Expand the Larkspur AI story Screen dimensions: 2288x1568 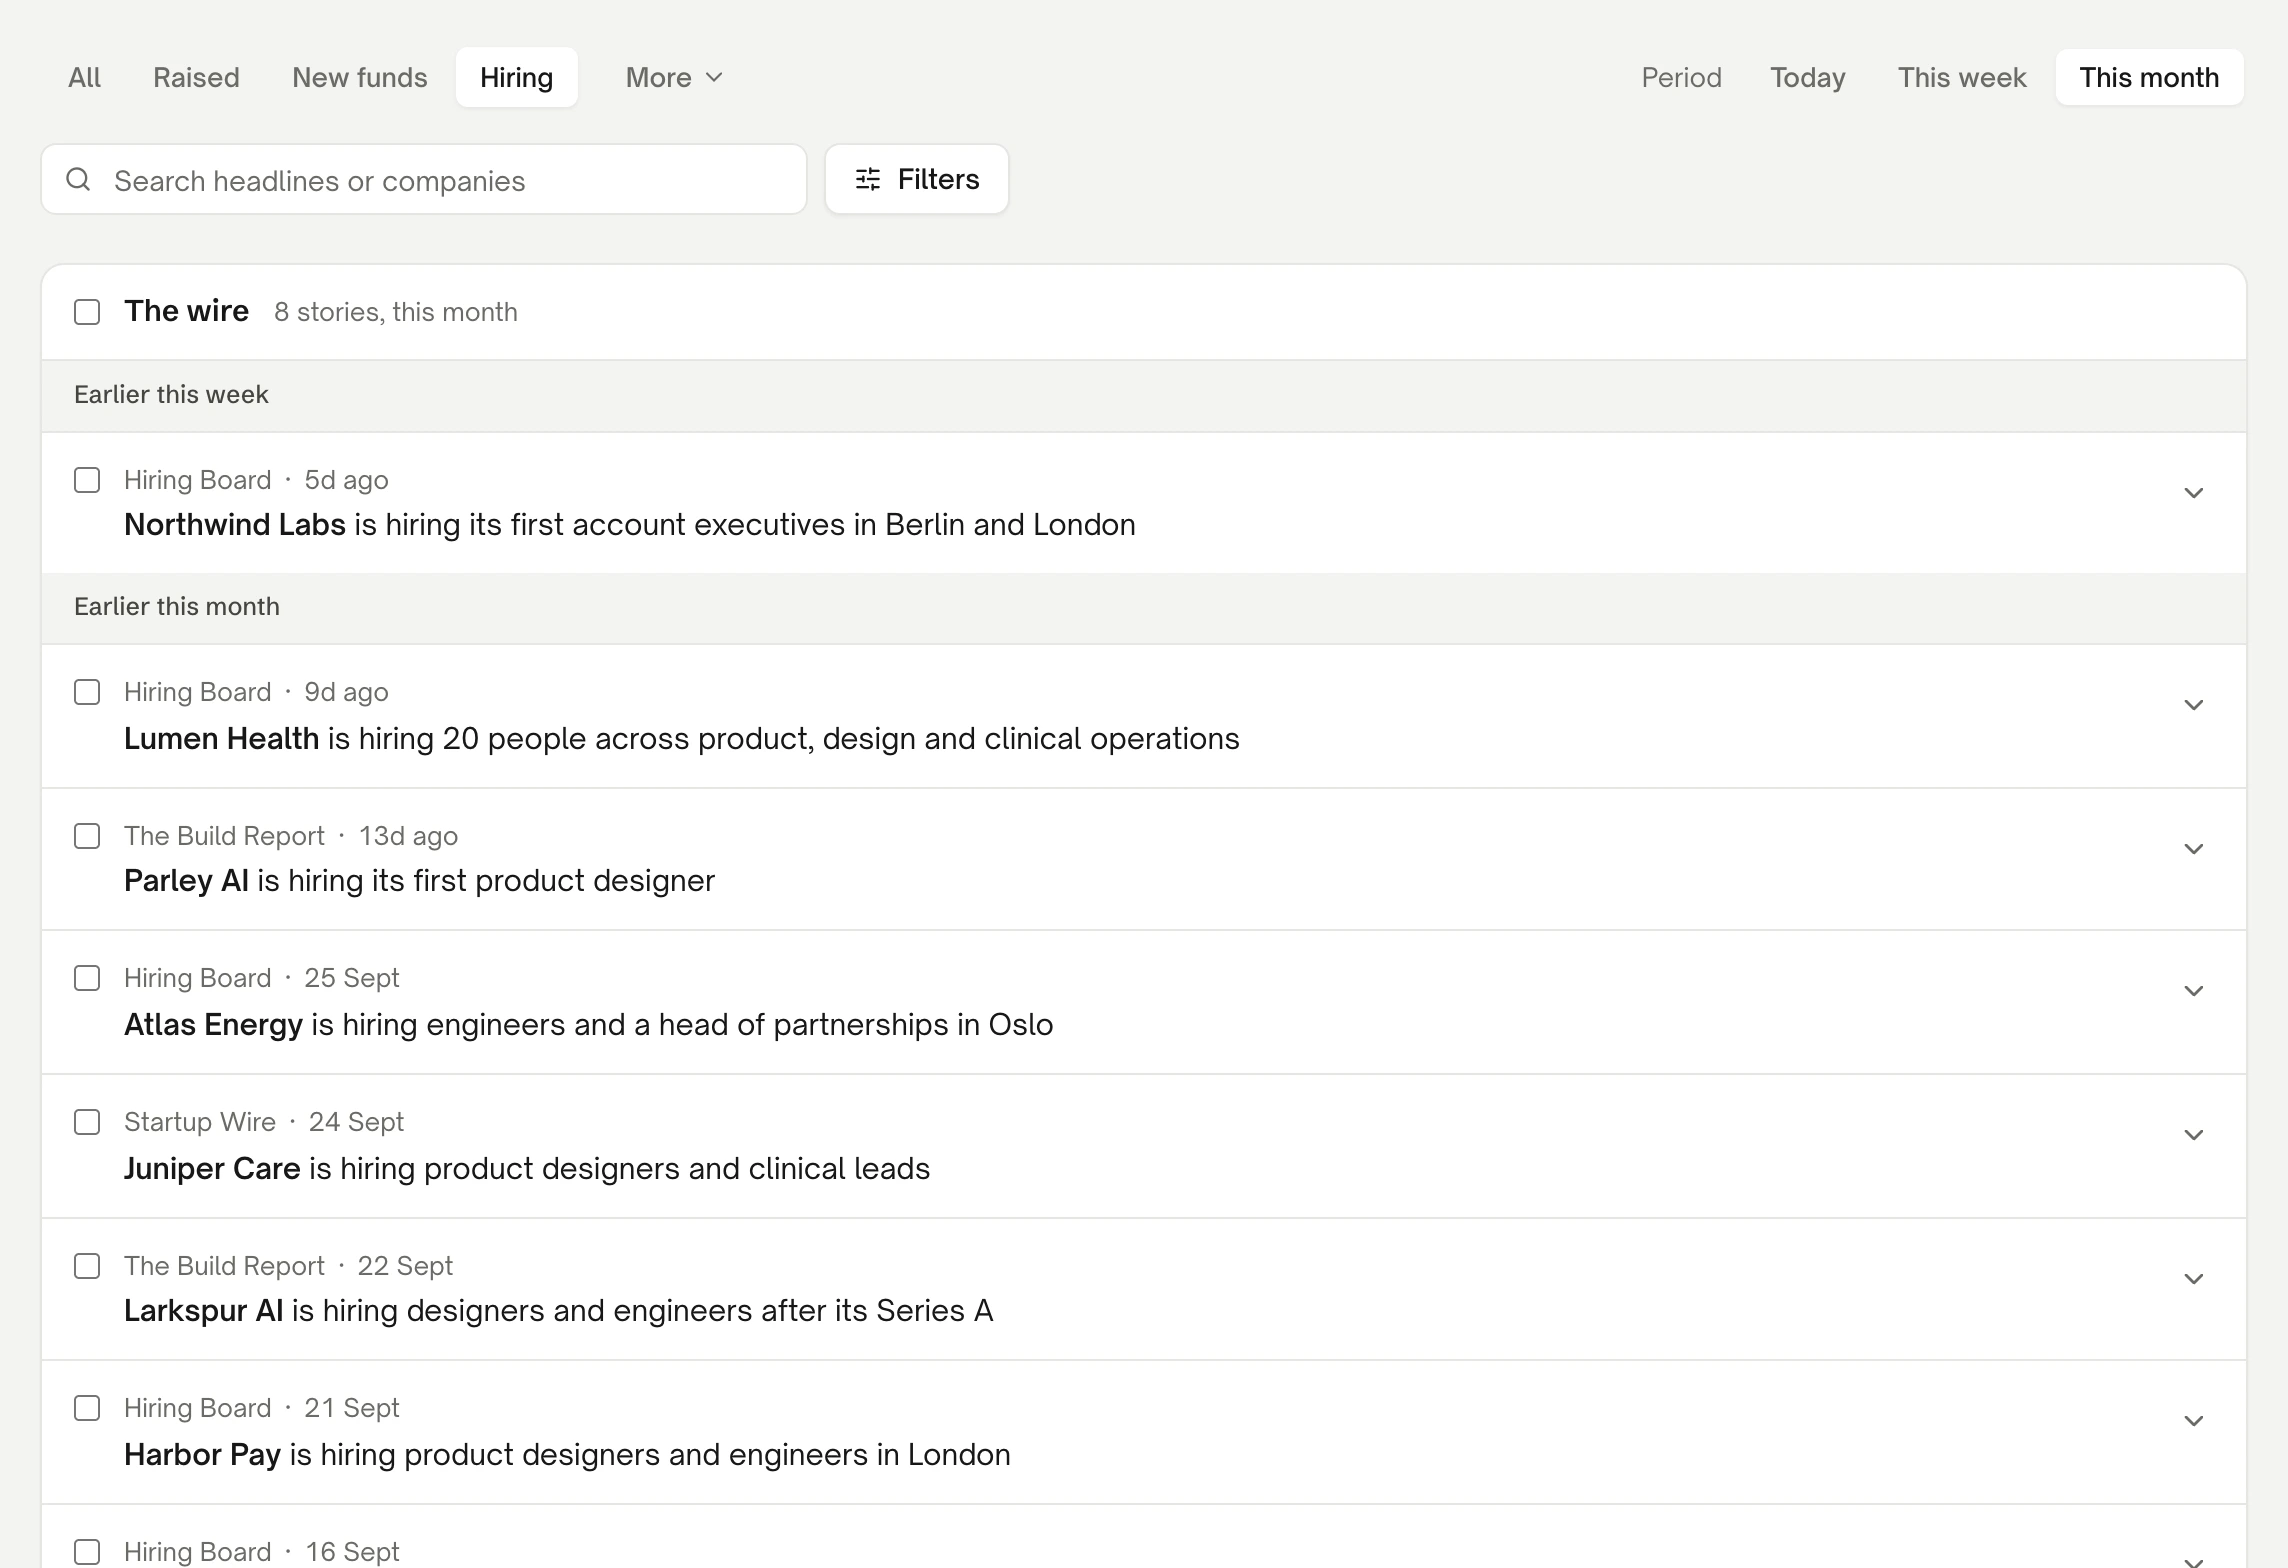2194,1279
